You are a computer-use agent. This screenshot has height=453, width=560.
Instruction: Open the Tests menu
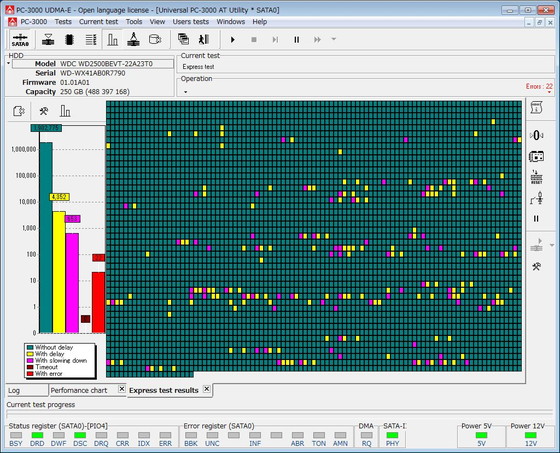click(63, 22)
